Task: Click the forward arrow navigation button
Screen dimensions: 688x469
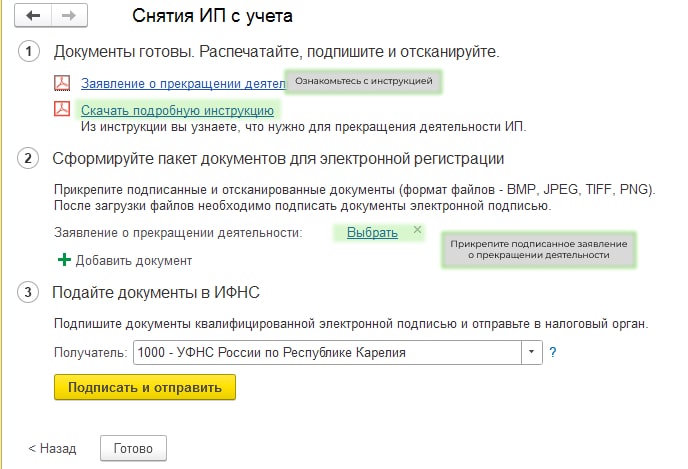Action: pos(68,16)
